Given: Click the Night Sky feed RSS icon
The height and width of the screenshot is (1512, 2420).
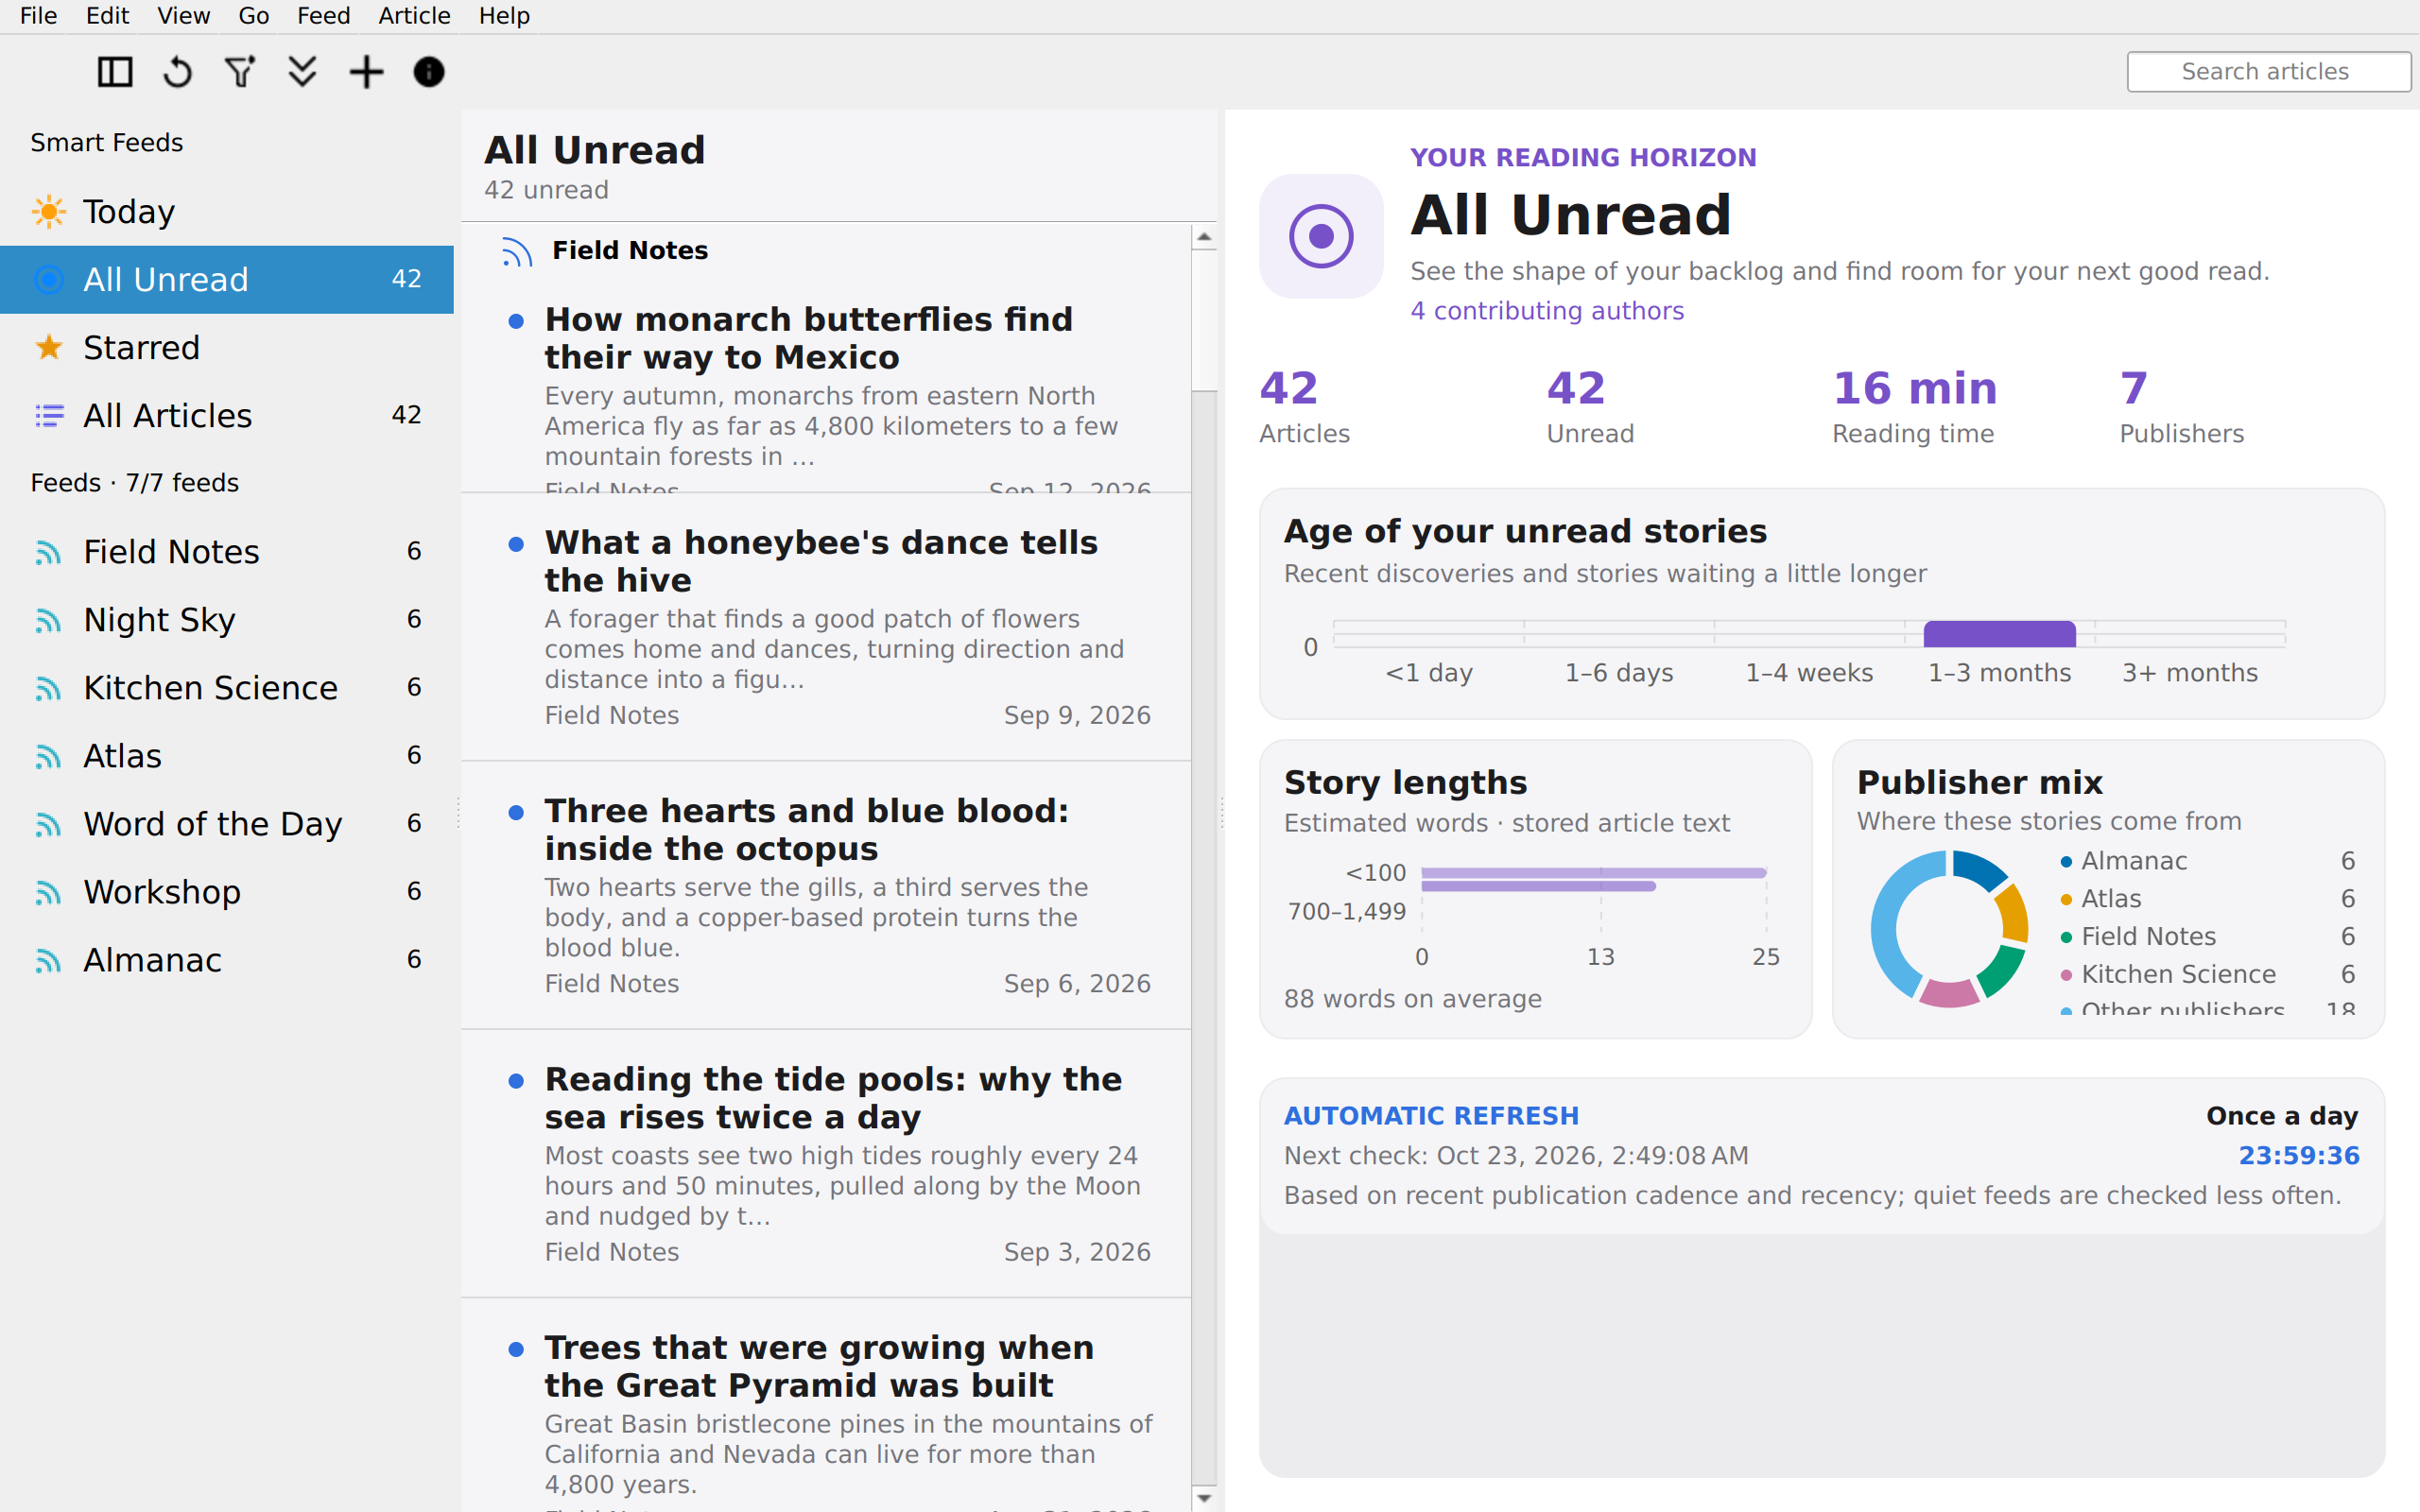Looking at the screenshot, I should coord(48,620).
